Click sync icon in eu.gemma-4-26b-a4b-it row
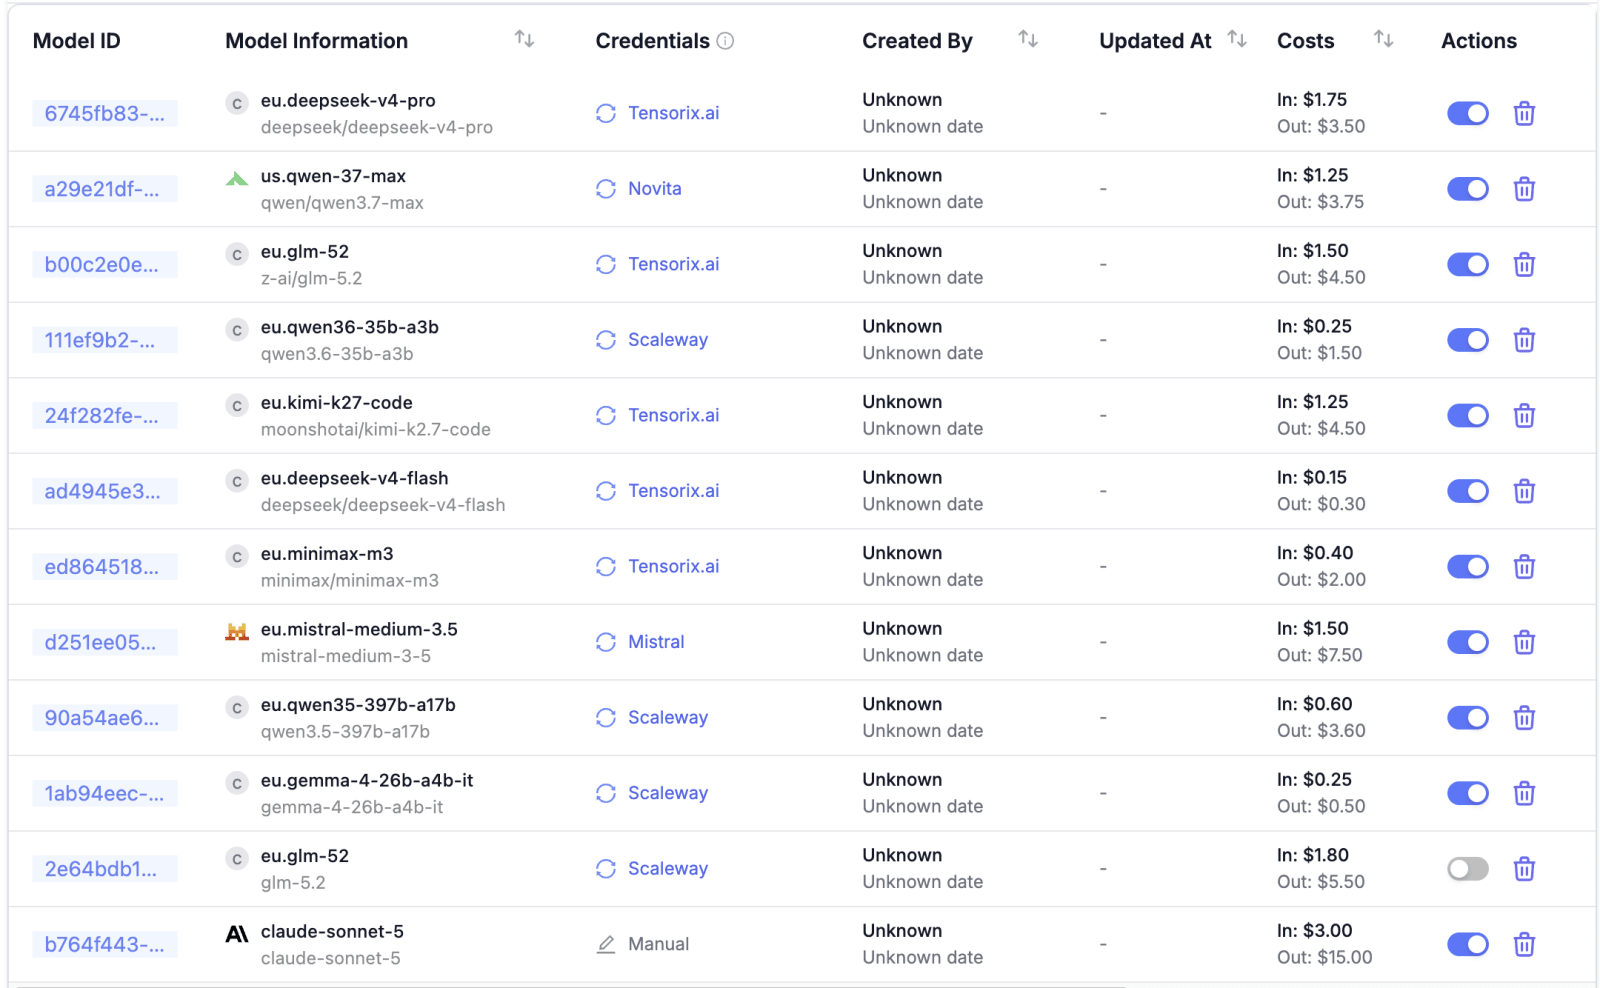 [606, 793]
